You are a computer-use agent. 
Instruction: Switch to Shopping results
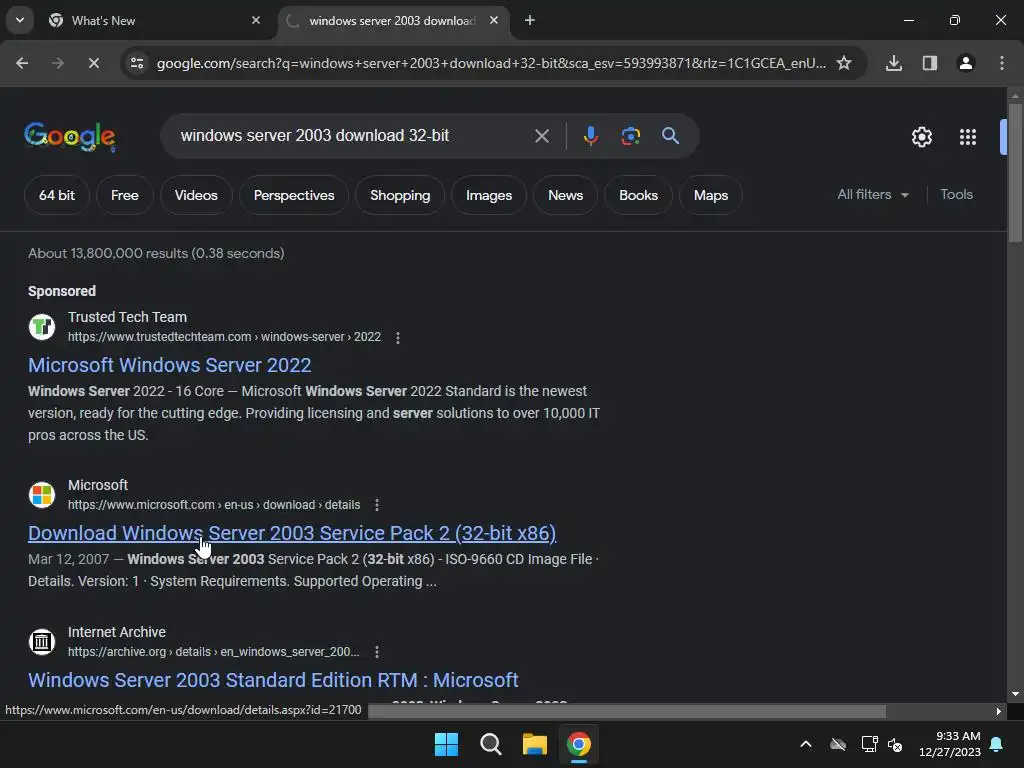(x=400, y=195)
